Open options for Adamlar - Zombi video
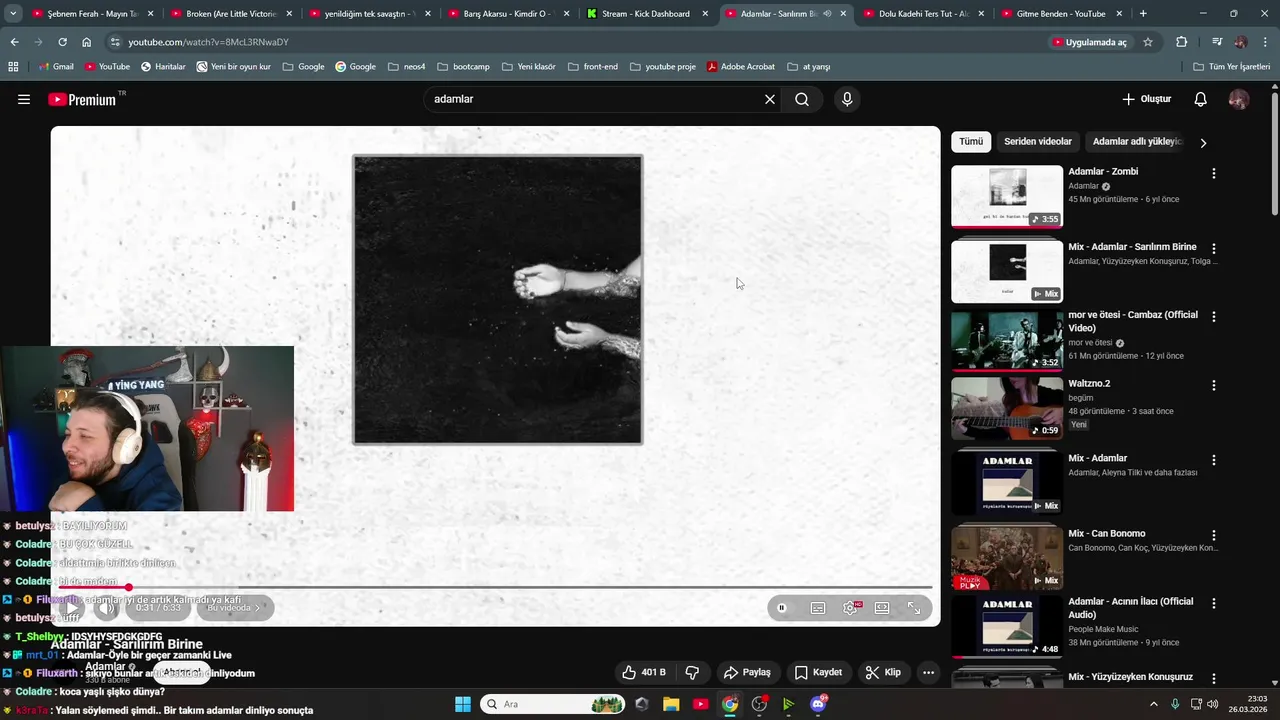1280x720 pixels. [1214, 173]
